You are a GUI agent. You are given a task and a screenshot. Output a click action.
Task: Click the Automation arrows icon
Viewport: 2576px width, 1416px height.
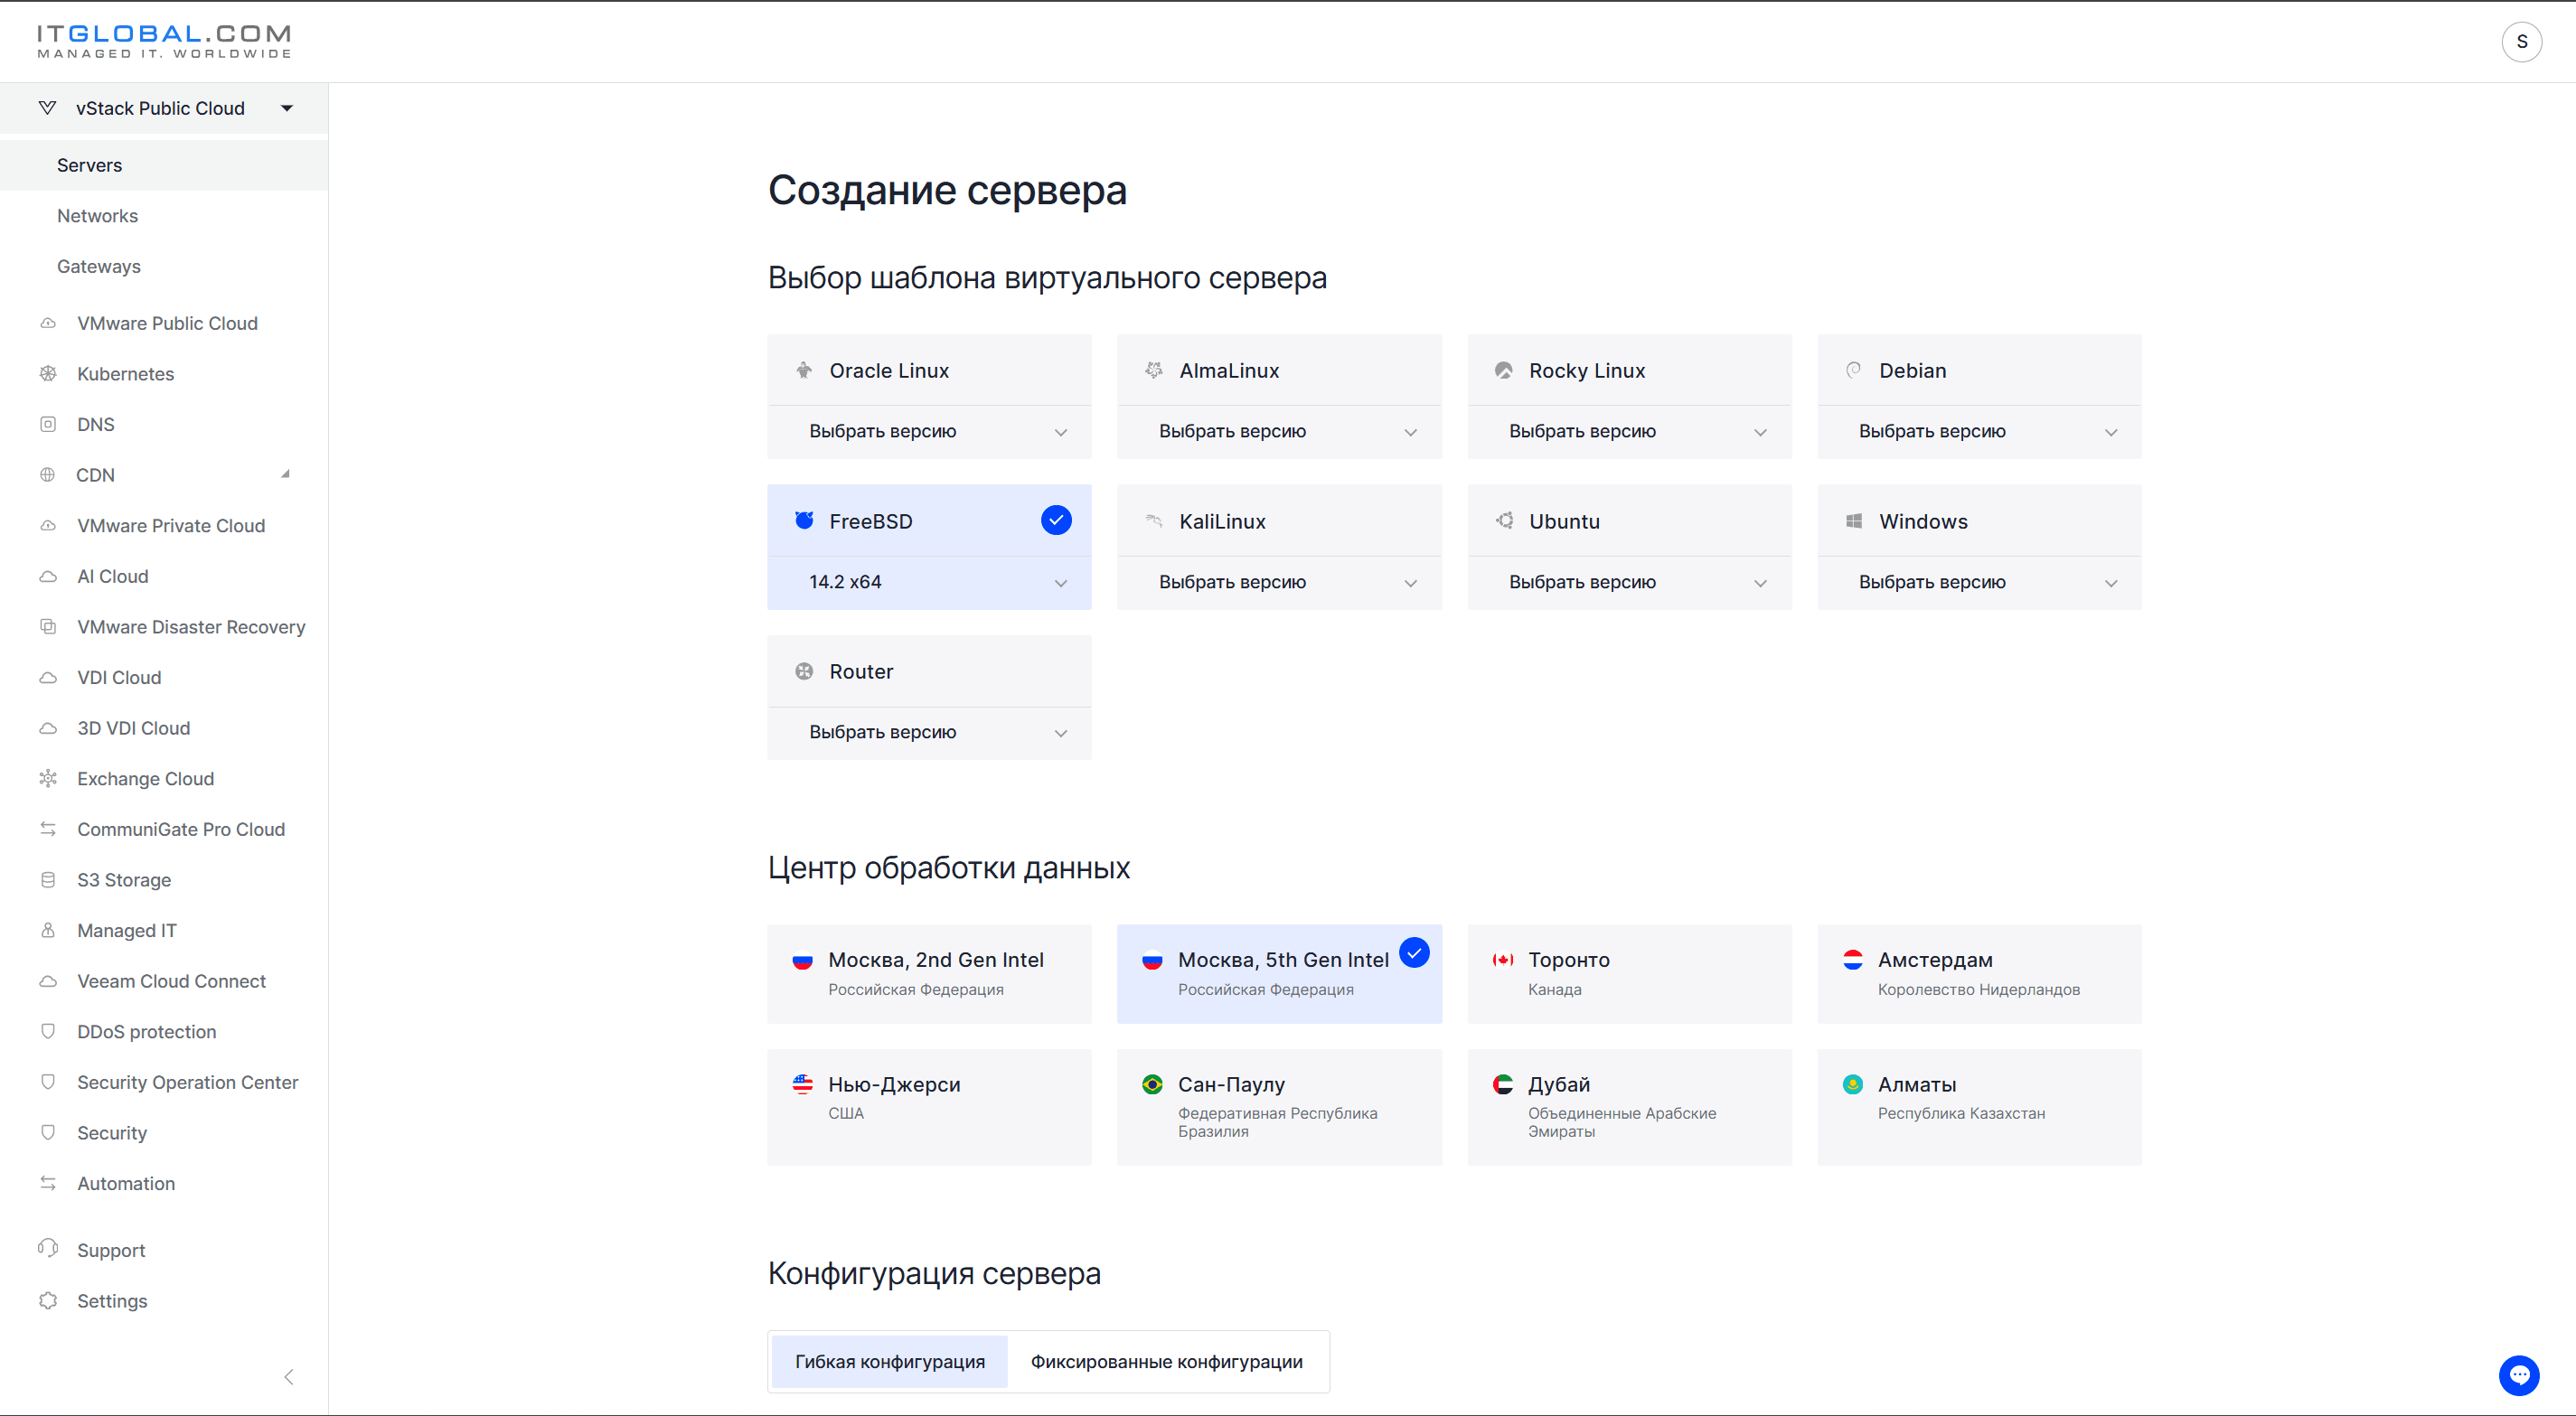(x=48, y=1183)
